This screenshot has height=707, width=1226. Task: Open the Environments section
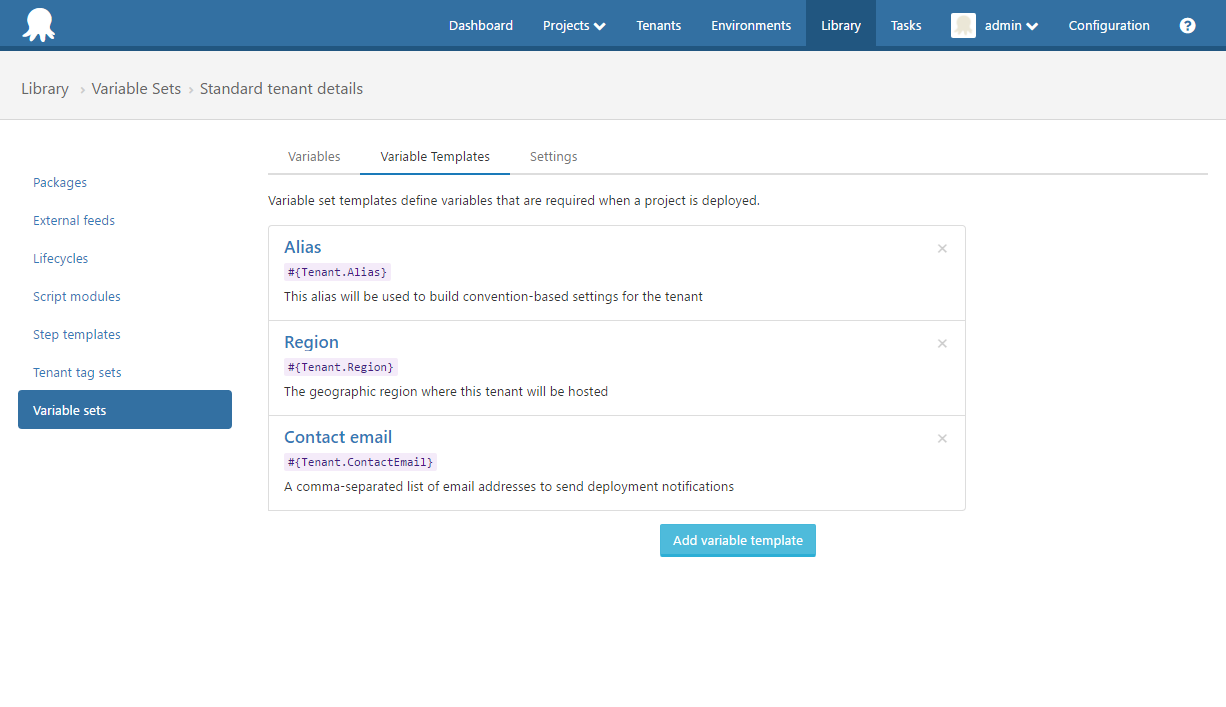tap(751, 25)
